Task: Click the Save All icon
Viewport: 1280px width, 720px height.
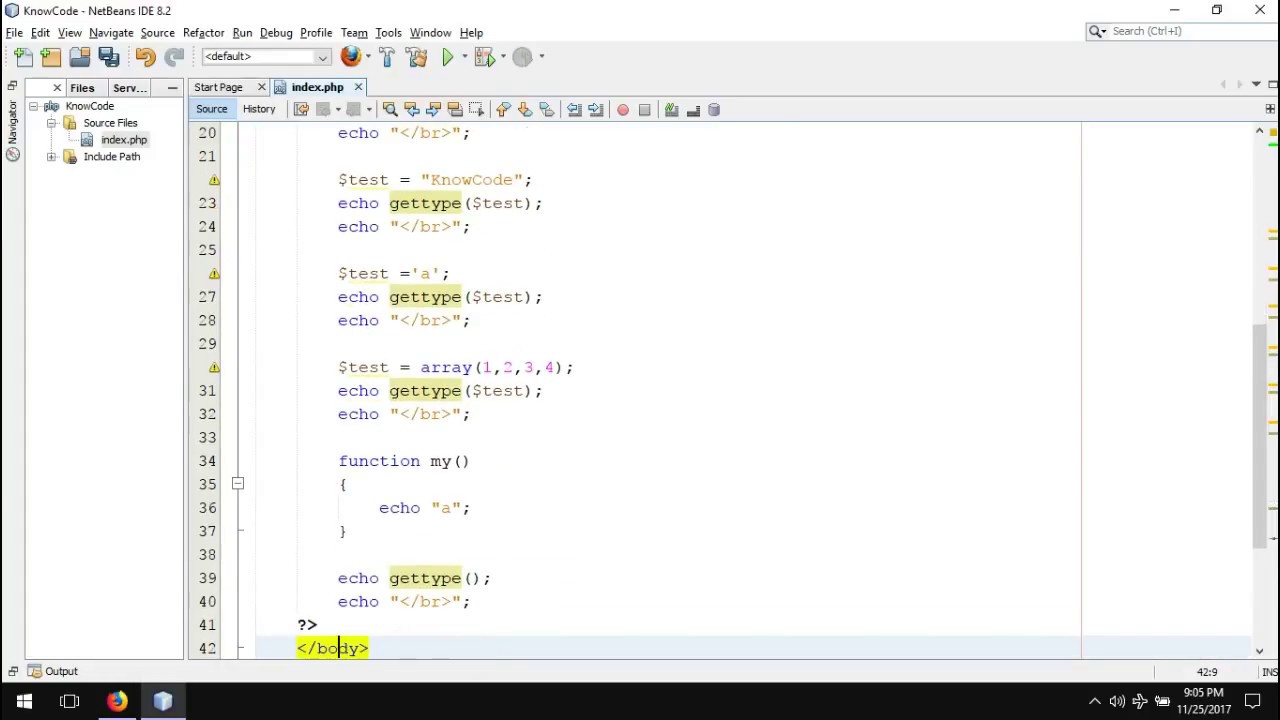Action: tap(109, 57)
